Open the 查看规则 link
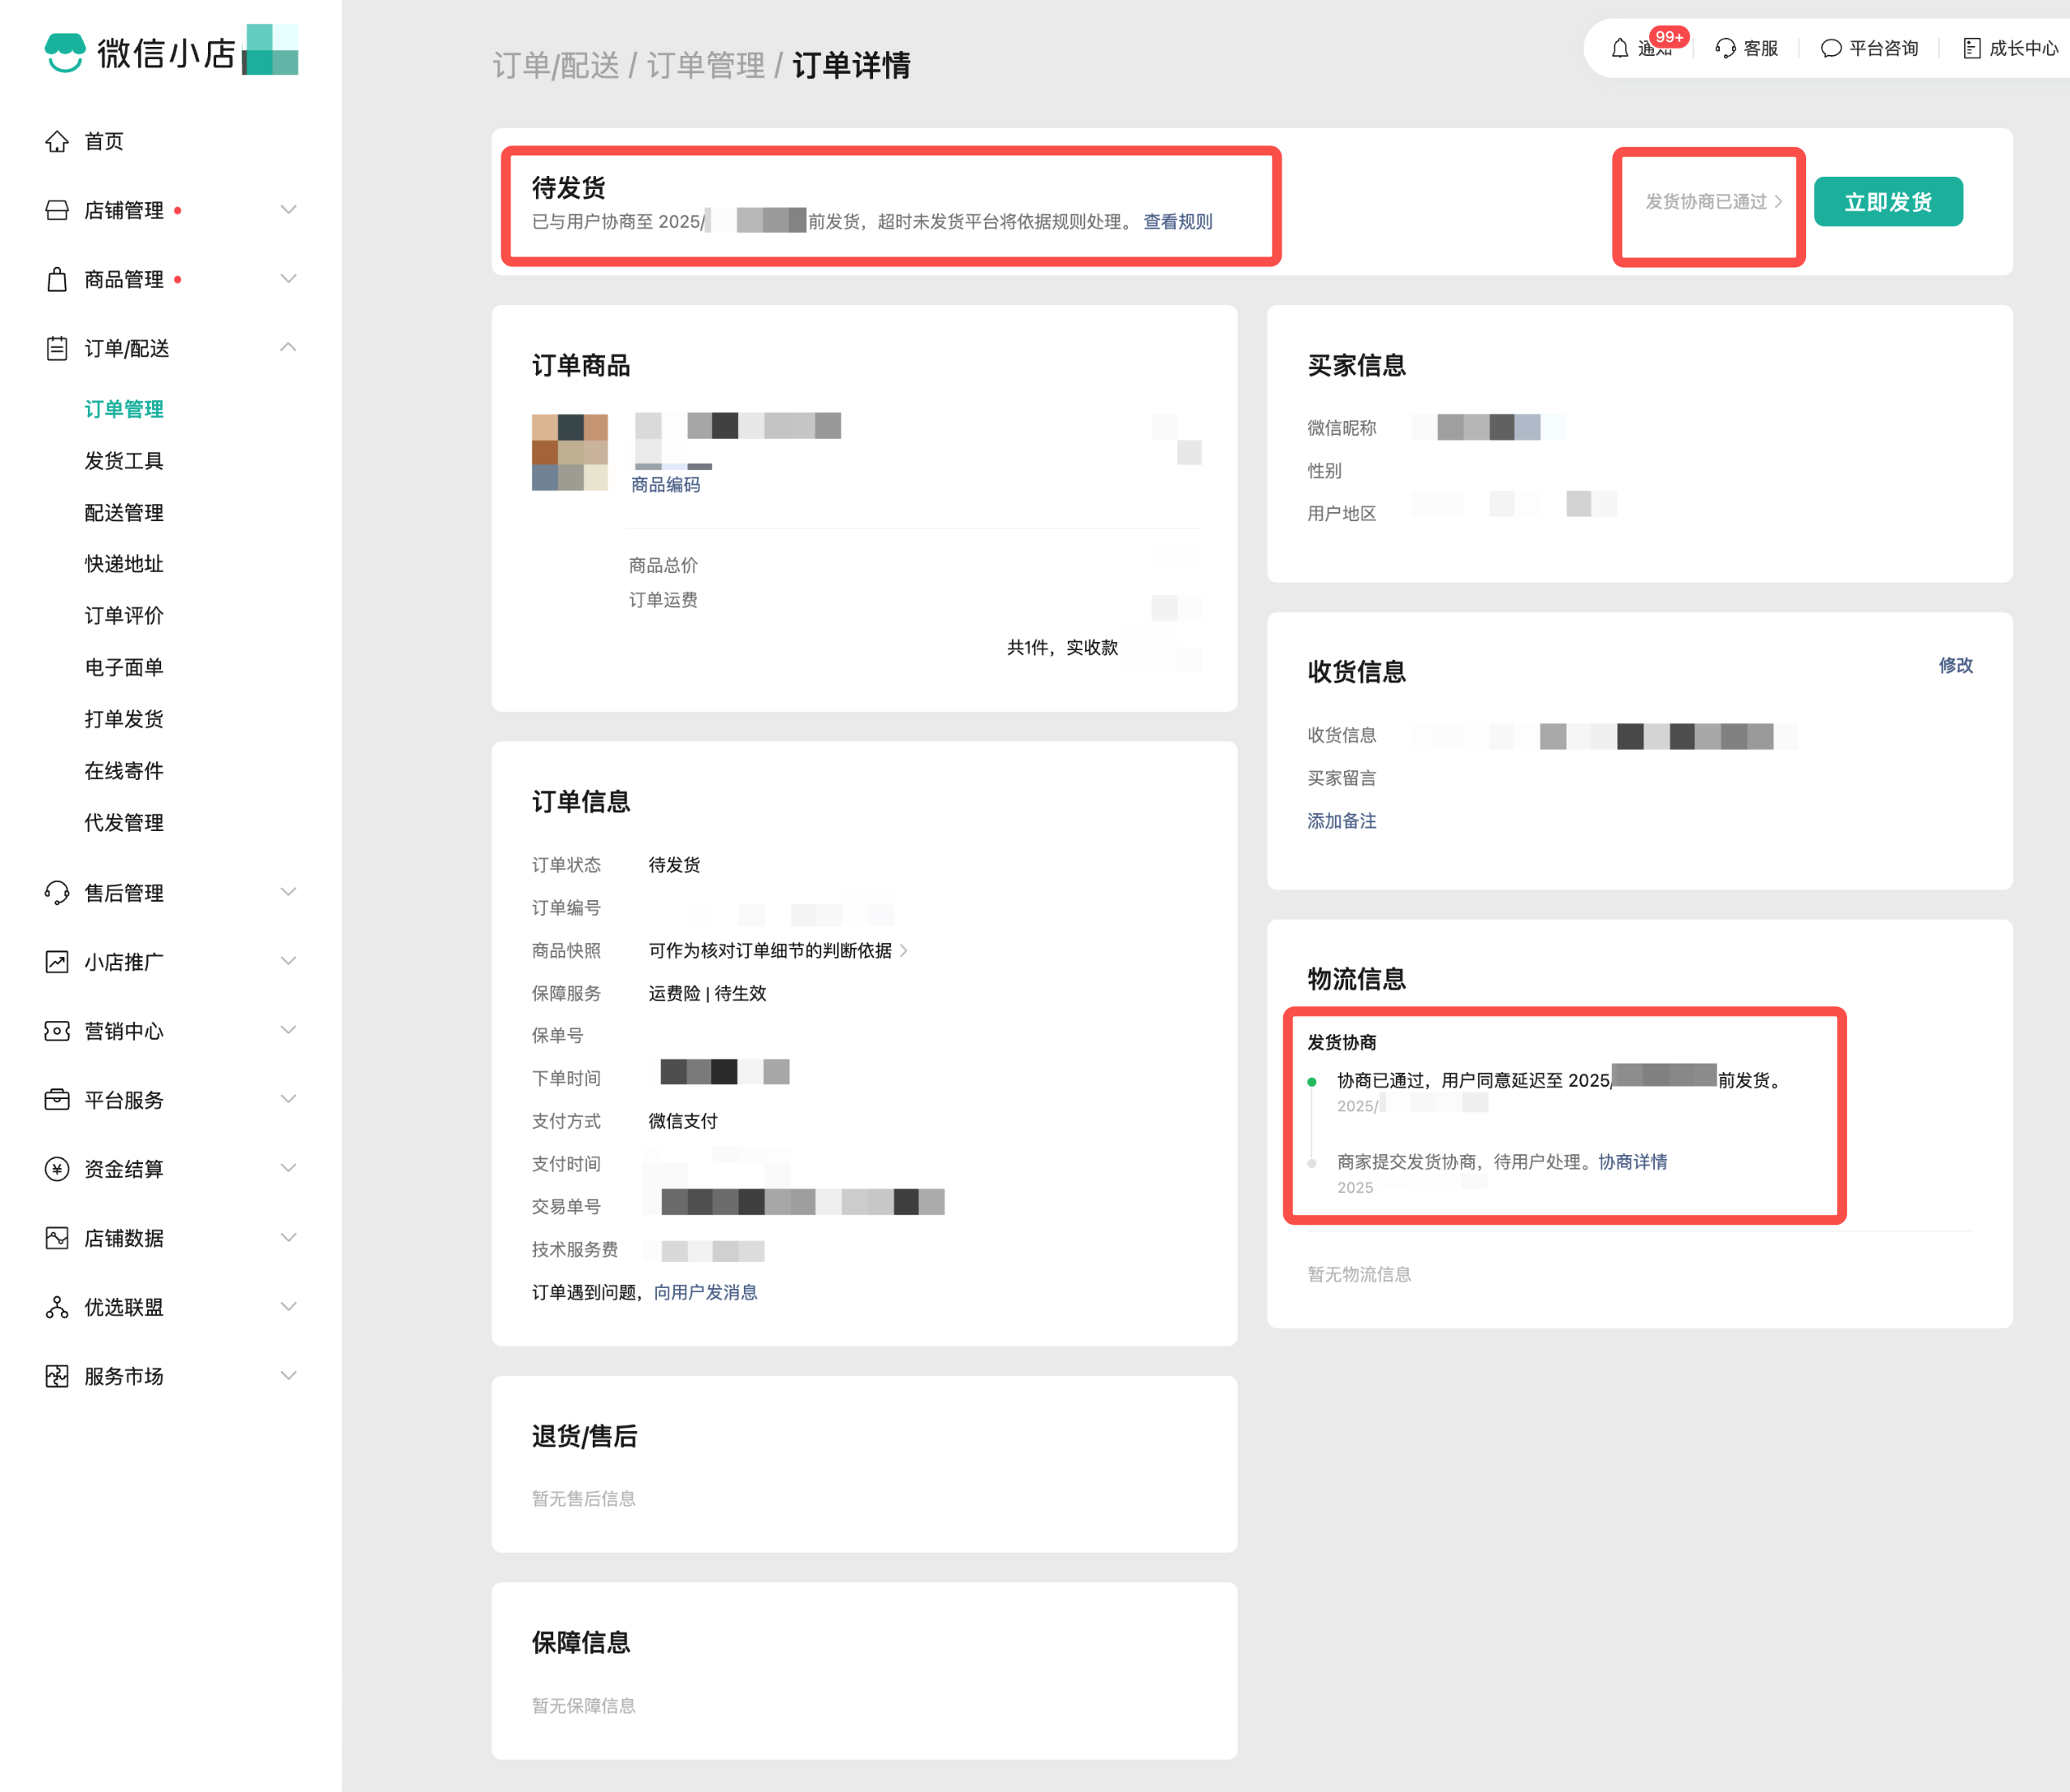Screen dimensions: 2070x1792 point(1177,222)
